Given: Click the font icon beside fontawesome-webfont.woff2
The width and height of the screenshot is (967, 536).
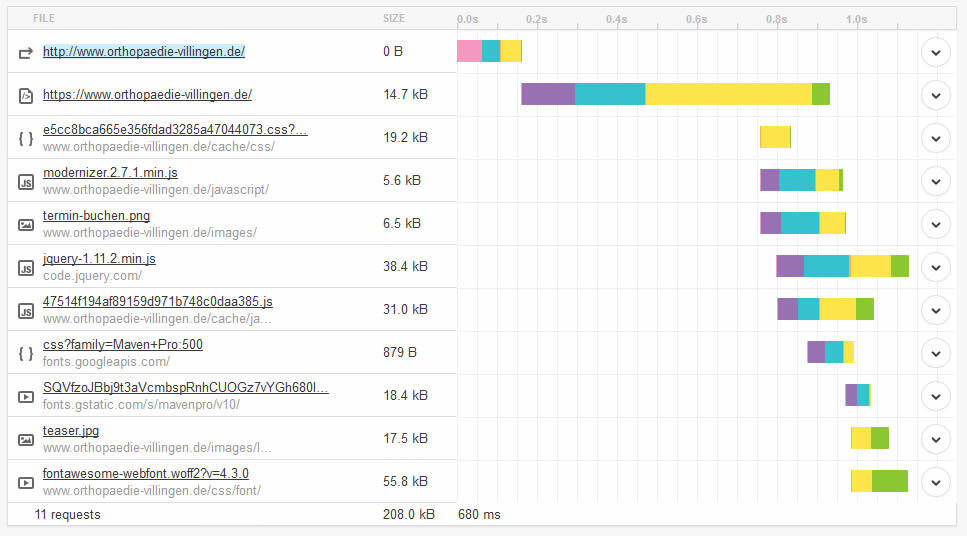Looking at the screenshot, I should coord(25,482).
